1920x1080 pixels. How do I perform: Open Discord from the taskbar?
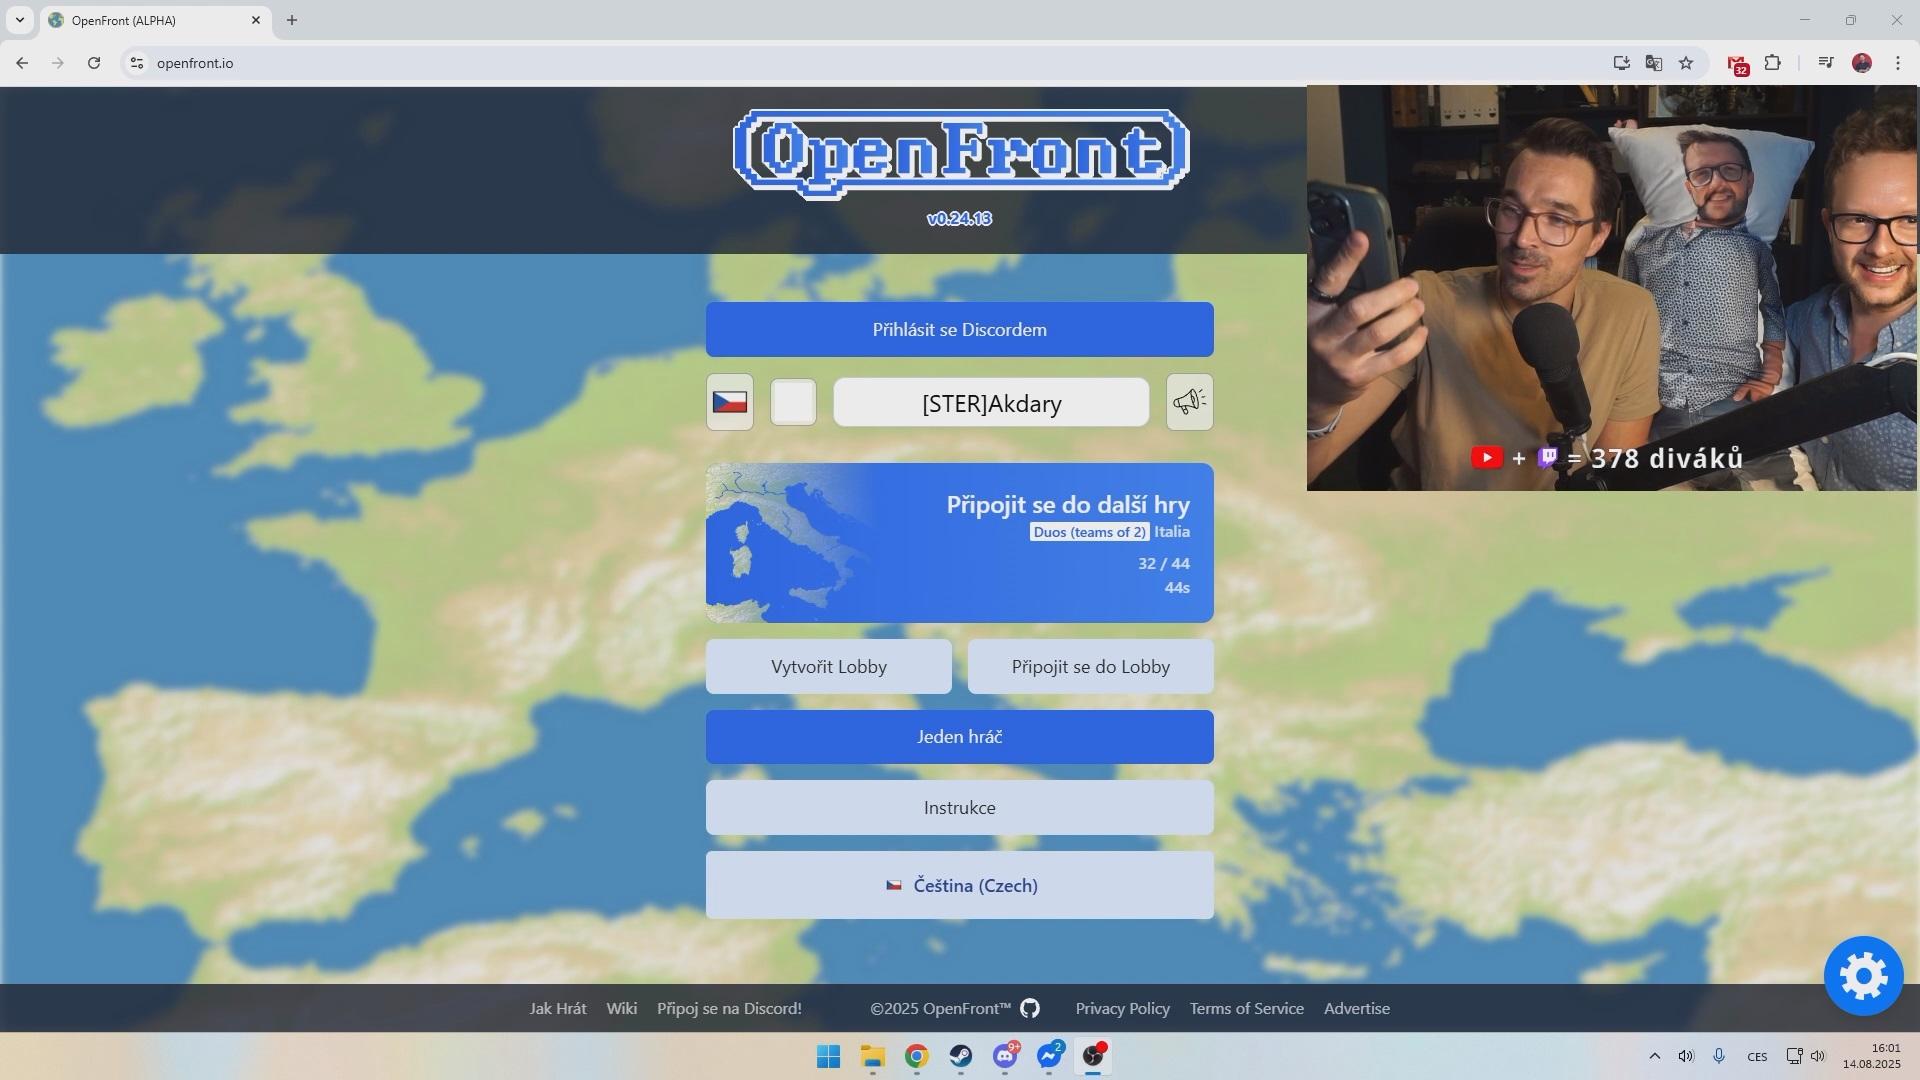click(x=1005, y=1056)
